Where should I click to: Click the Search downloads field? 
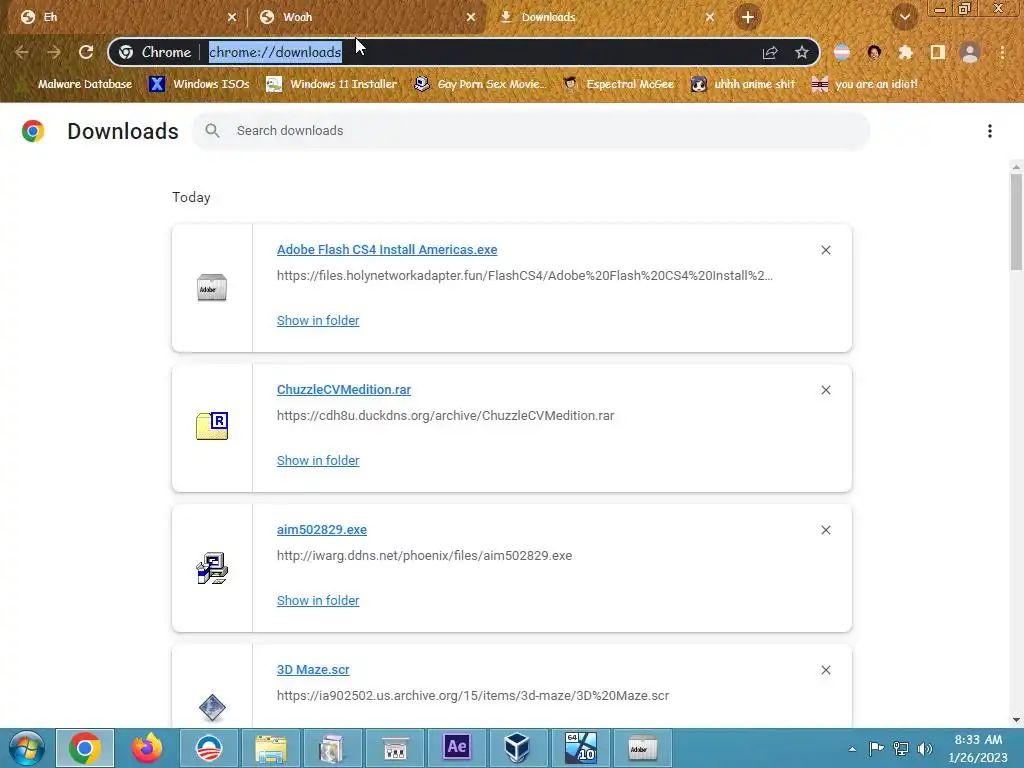point(531,131)
